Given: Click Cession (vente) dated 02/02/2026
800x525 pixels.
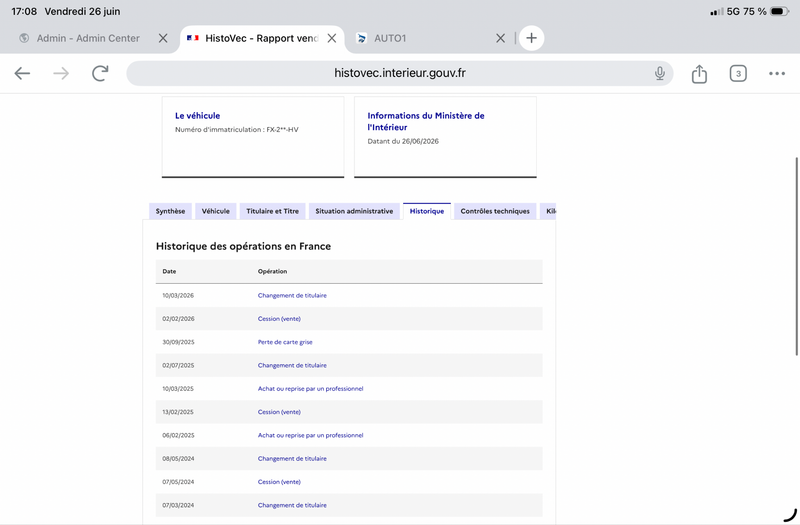Looking at the screenshot, I should 279,319.
